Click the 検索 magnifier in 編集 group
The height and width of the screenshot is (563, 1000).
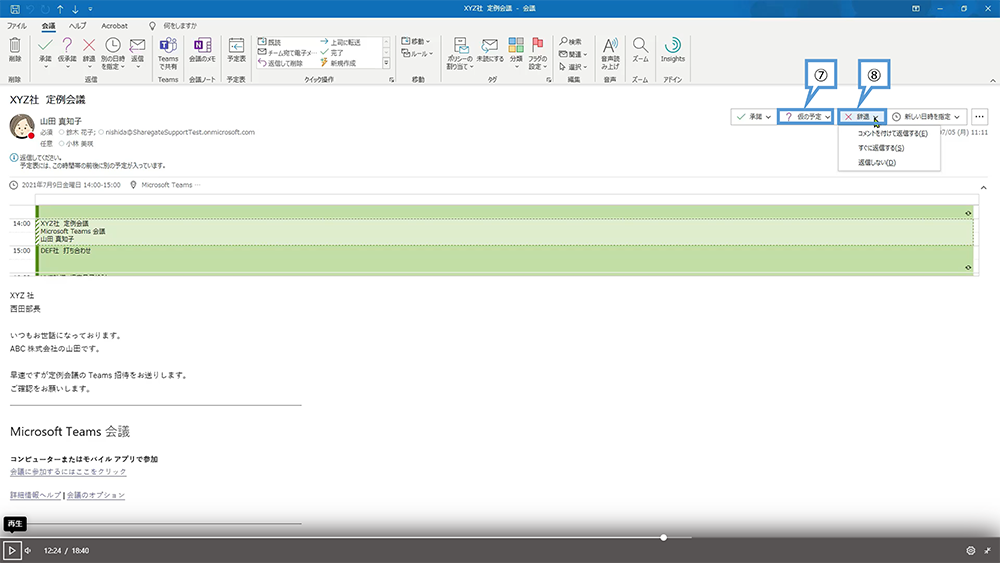(x=570, y=41)
